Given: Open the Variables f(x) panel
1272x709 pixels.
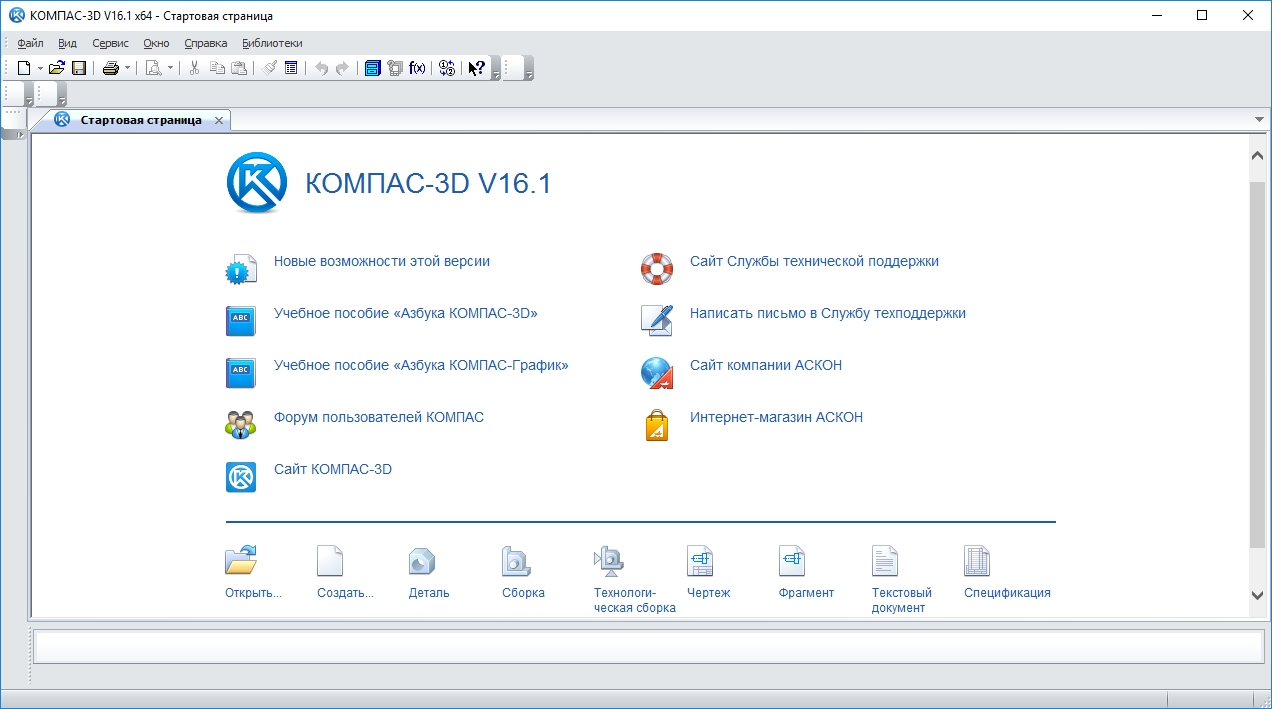Looking at the screenshot, I should coord(418,68).
